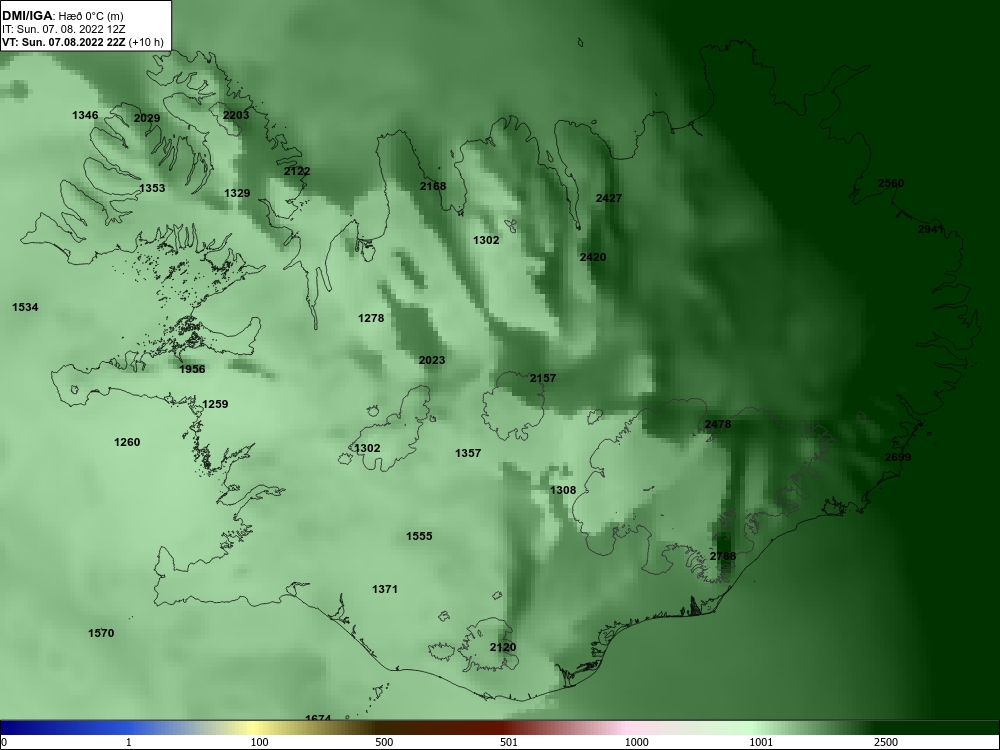
Task: Click the valid time 'VT: Sun. 07.08.2022 22Z'
Action: coord(64,43)
